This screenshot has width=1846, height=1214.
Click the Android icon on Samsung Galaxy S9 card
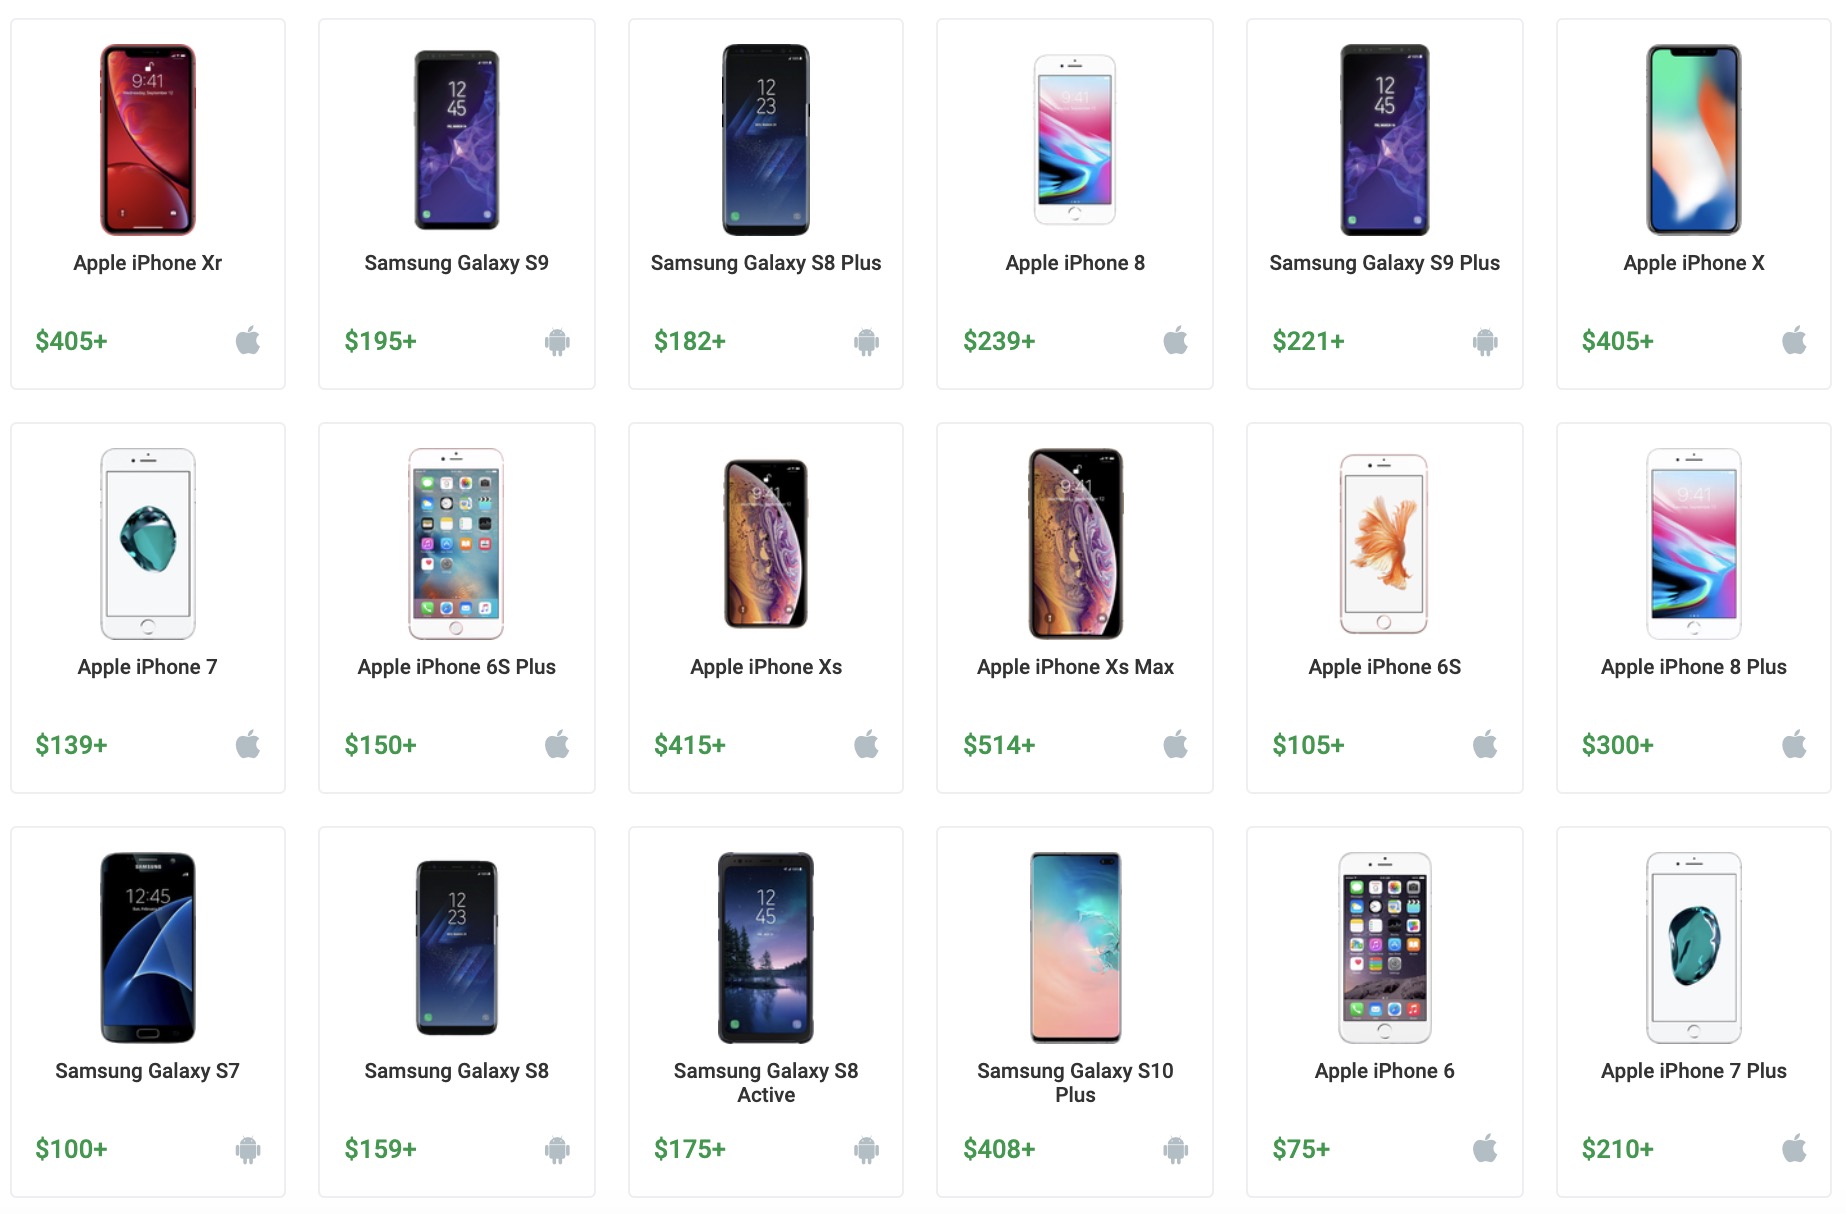click(557, 341)
